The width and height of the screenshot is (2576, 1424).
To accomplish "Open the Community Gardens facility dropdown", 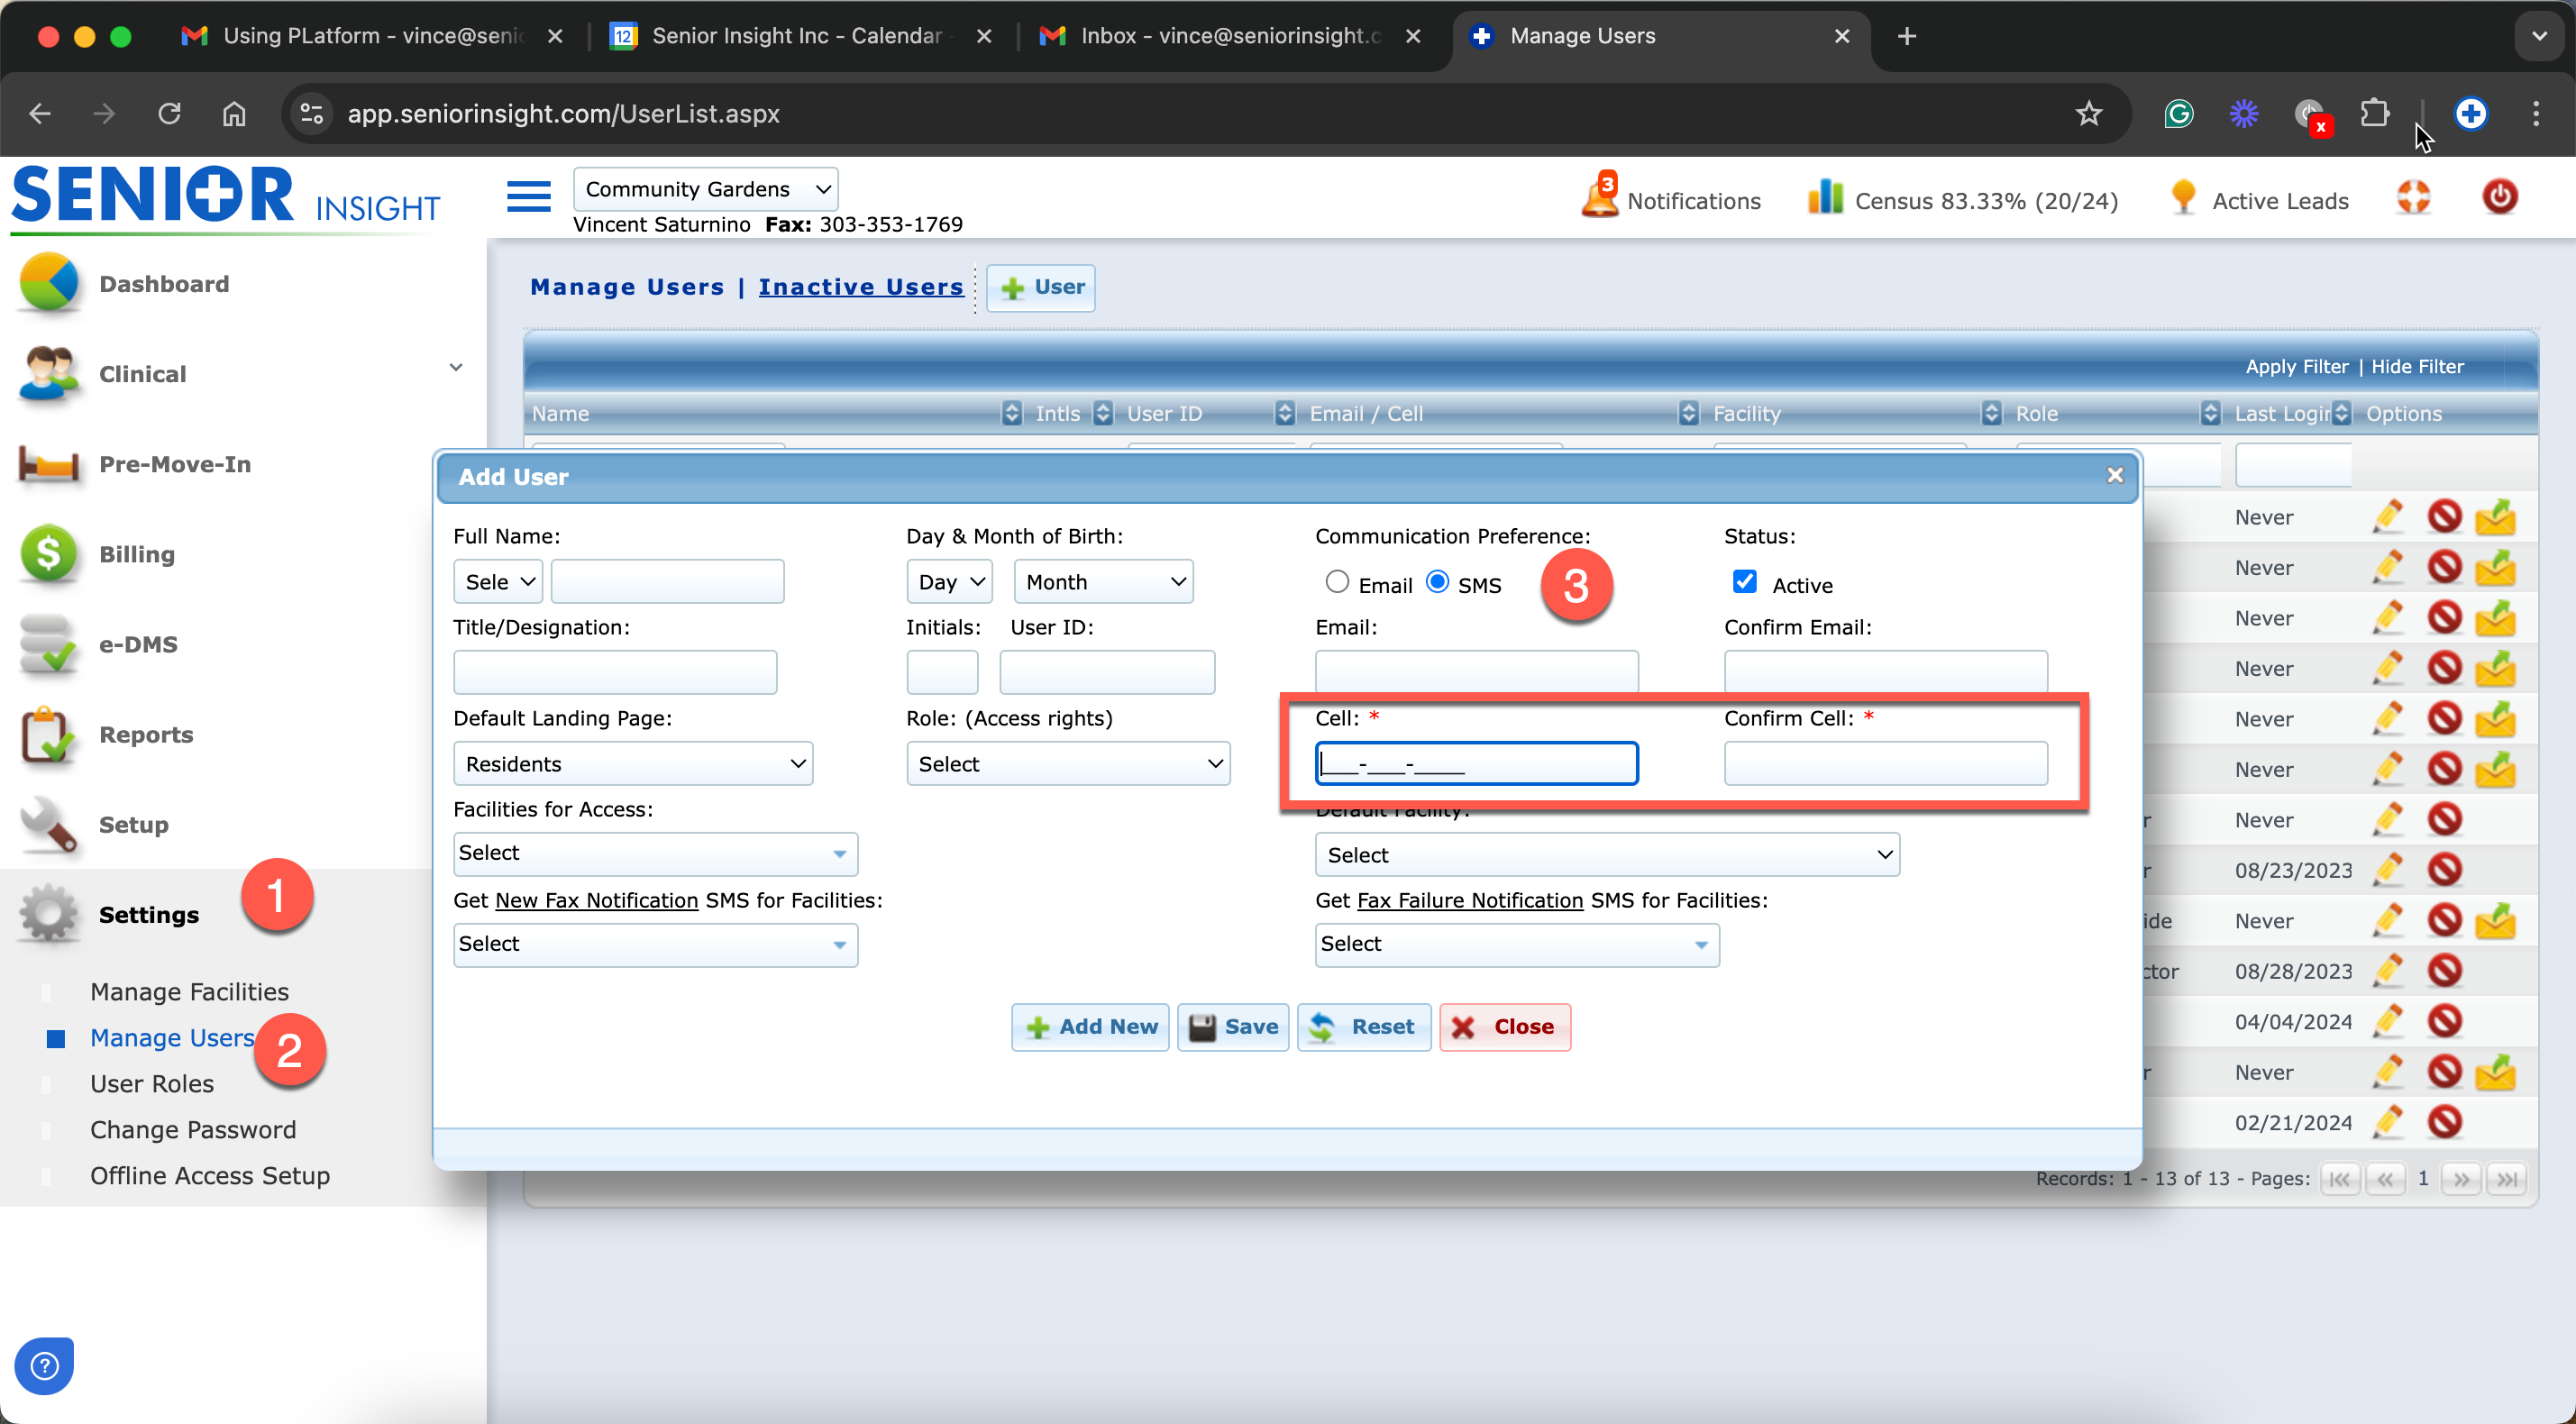I will coord(705,189).
